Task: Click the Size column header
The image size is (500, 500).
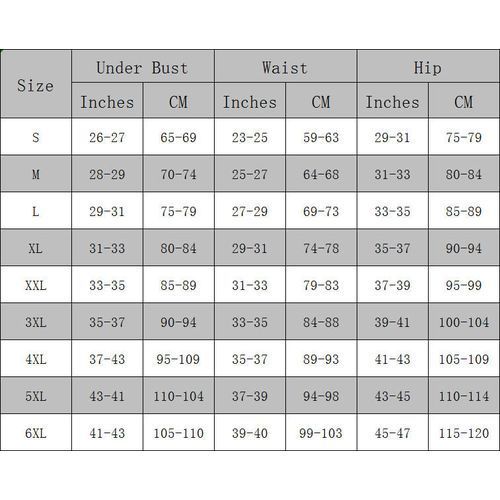Action: coord(36,84)
